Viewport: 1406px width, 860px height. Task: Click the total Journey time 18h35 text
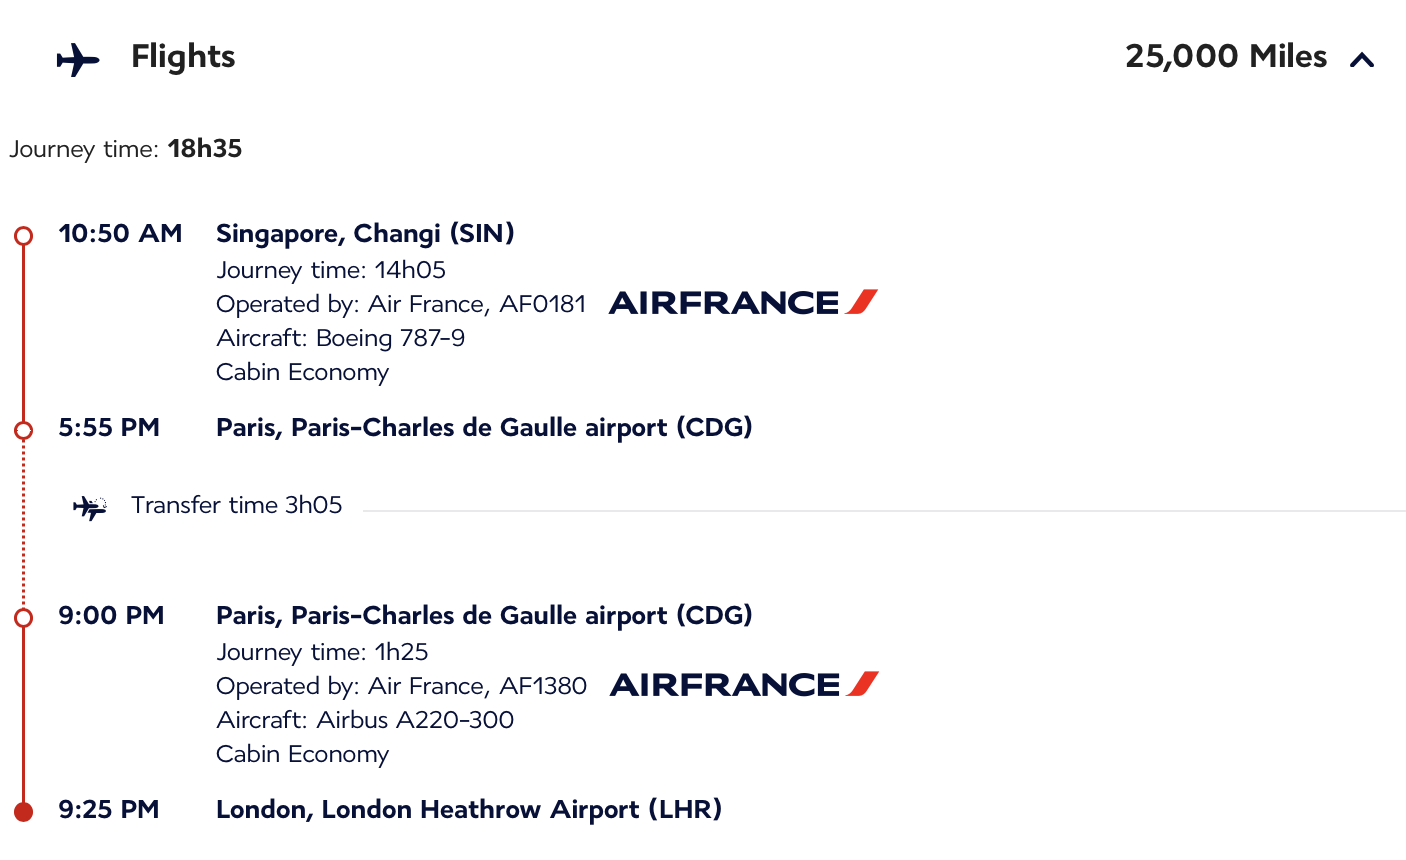click(x=126, y=149)
